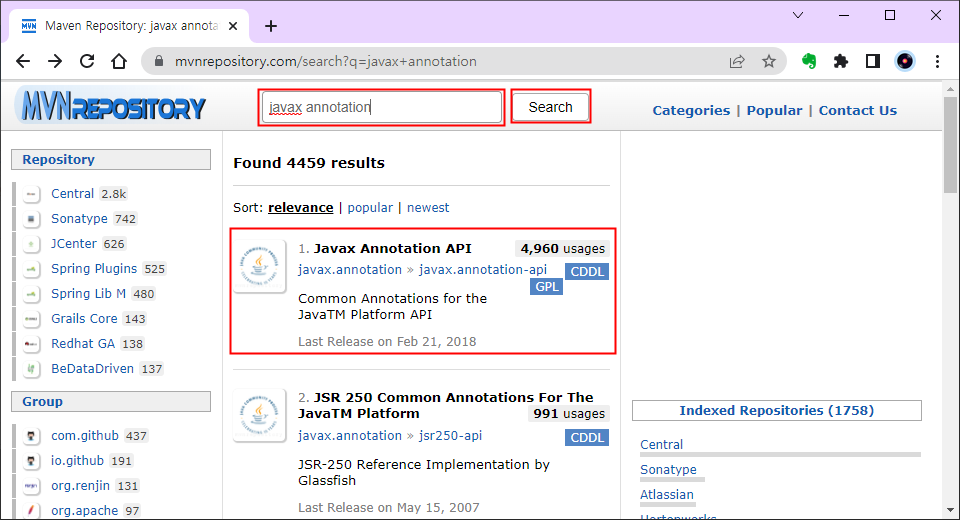
Task: Click the Redhat GA icon
Action: coord(31,344)
